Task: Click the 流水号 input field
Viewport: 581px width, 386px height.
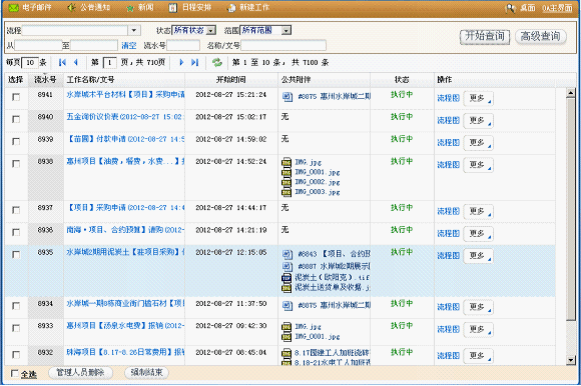Action: [x=183, y=46]
